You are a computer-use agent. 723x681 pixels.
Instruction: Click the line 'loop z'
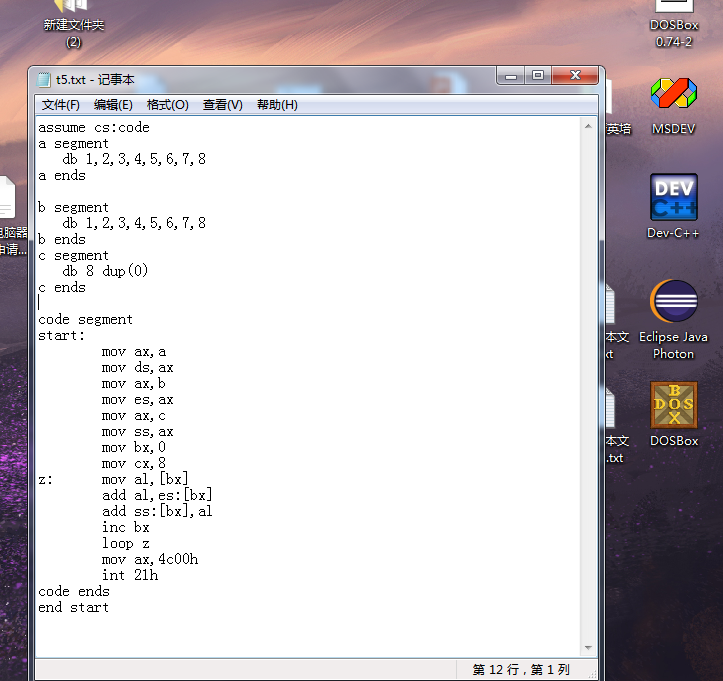pos(125,543)
